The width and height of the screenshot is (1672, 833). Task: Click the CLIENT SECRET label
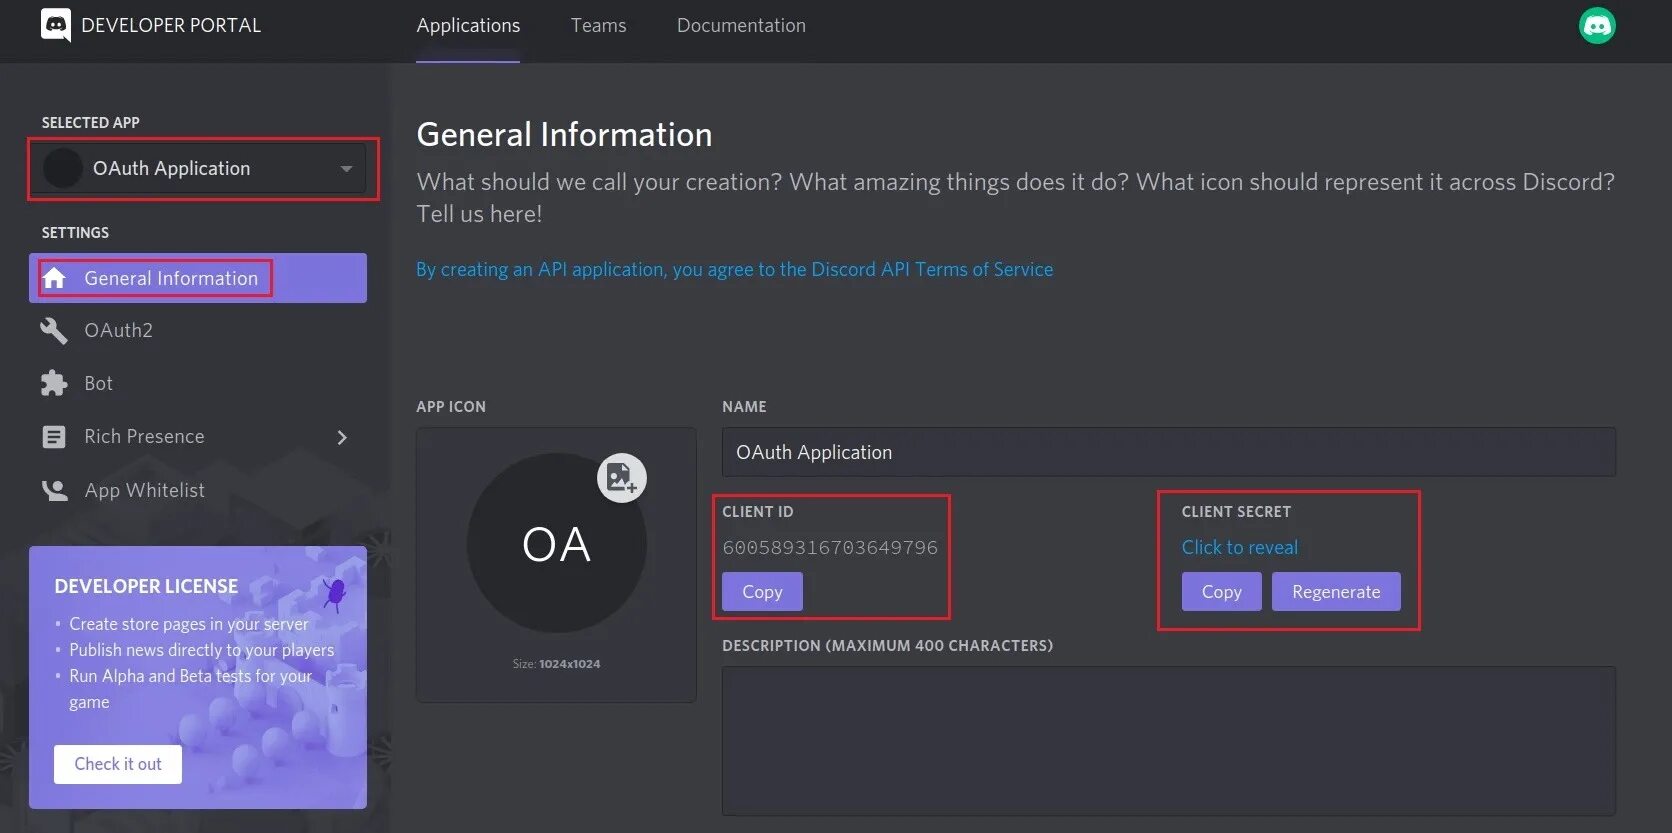1236,512
